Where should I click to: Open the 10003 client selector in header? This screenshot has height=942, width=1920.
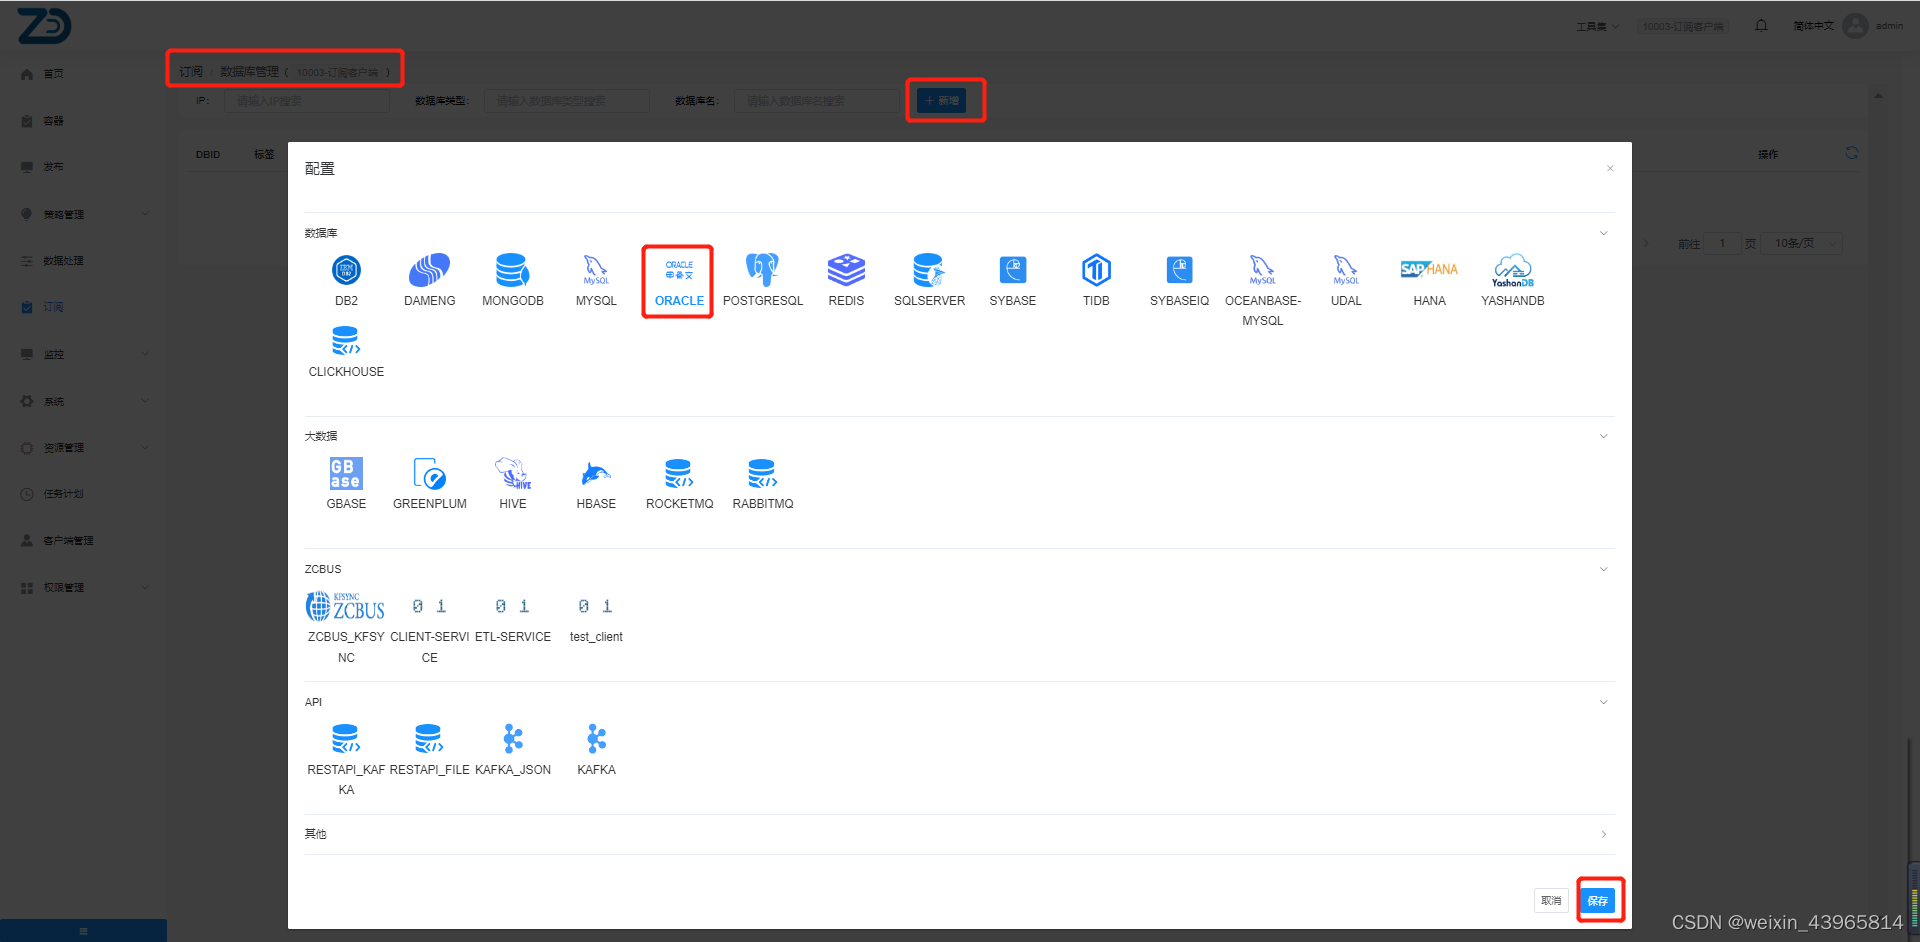click(x=1683, y=26)
